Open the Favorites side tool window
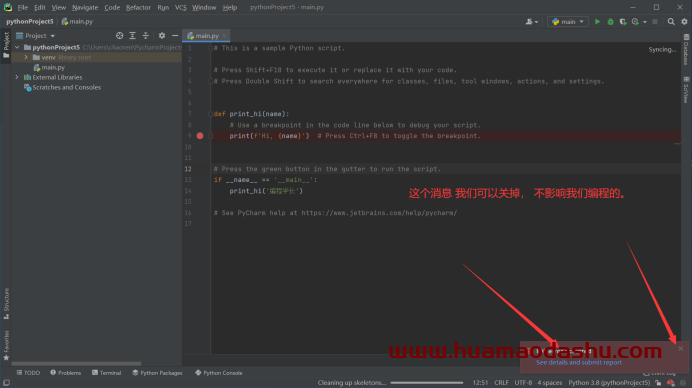Image resolution: width=692 pixels, height=388 pixels. click(6, 345)
